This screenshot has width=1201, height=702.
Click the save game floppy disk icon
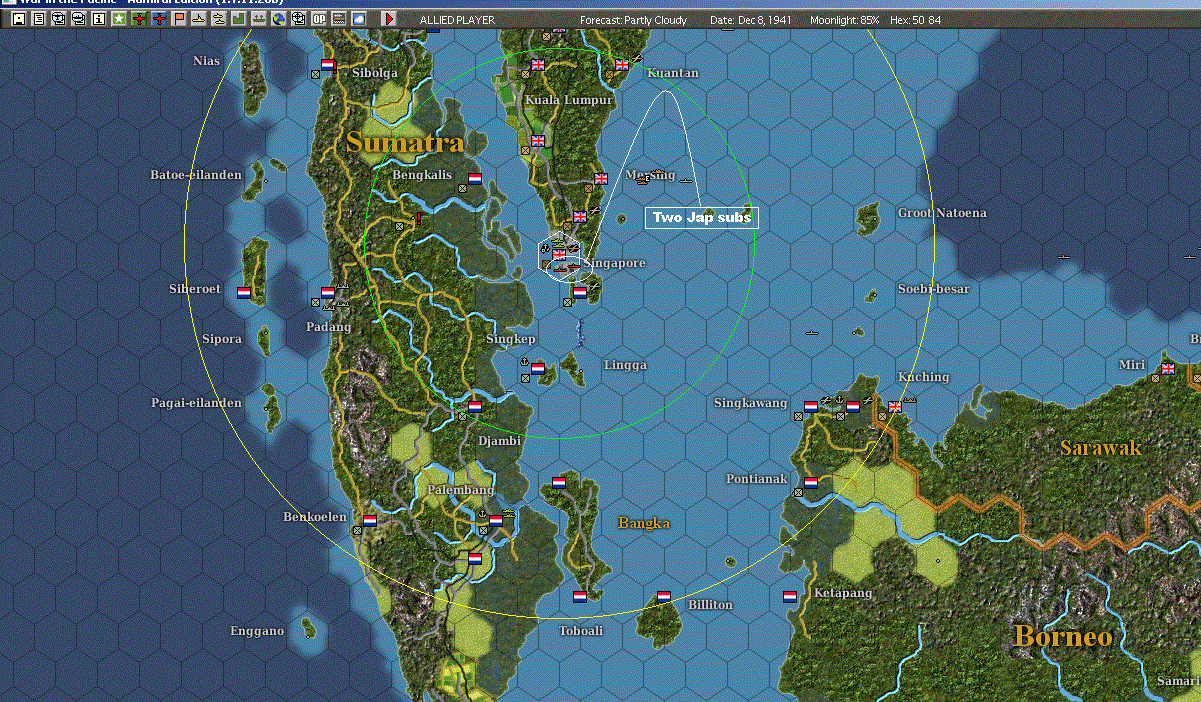click(18, 19)
